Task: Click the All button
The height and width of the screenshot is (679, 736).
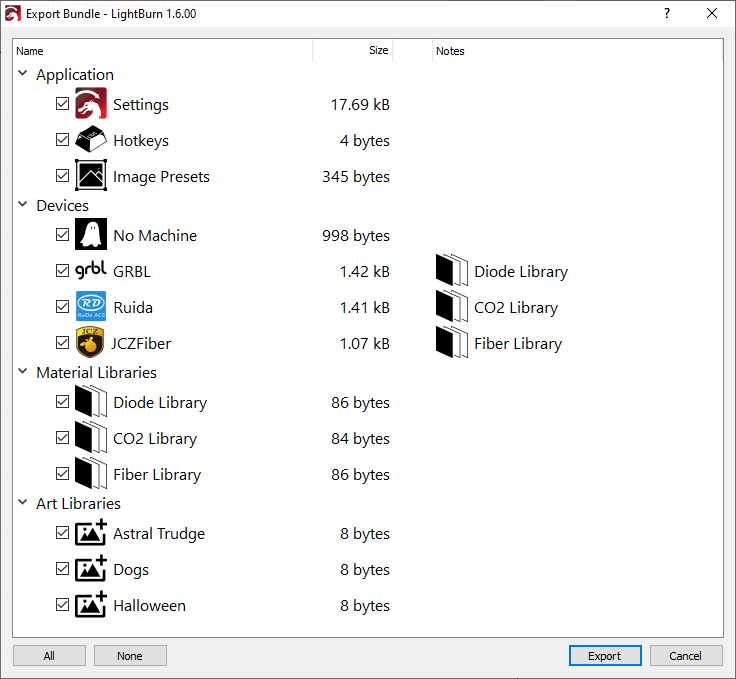Action: click(x=49, y=656)
